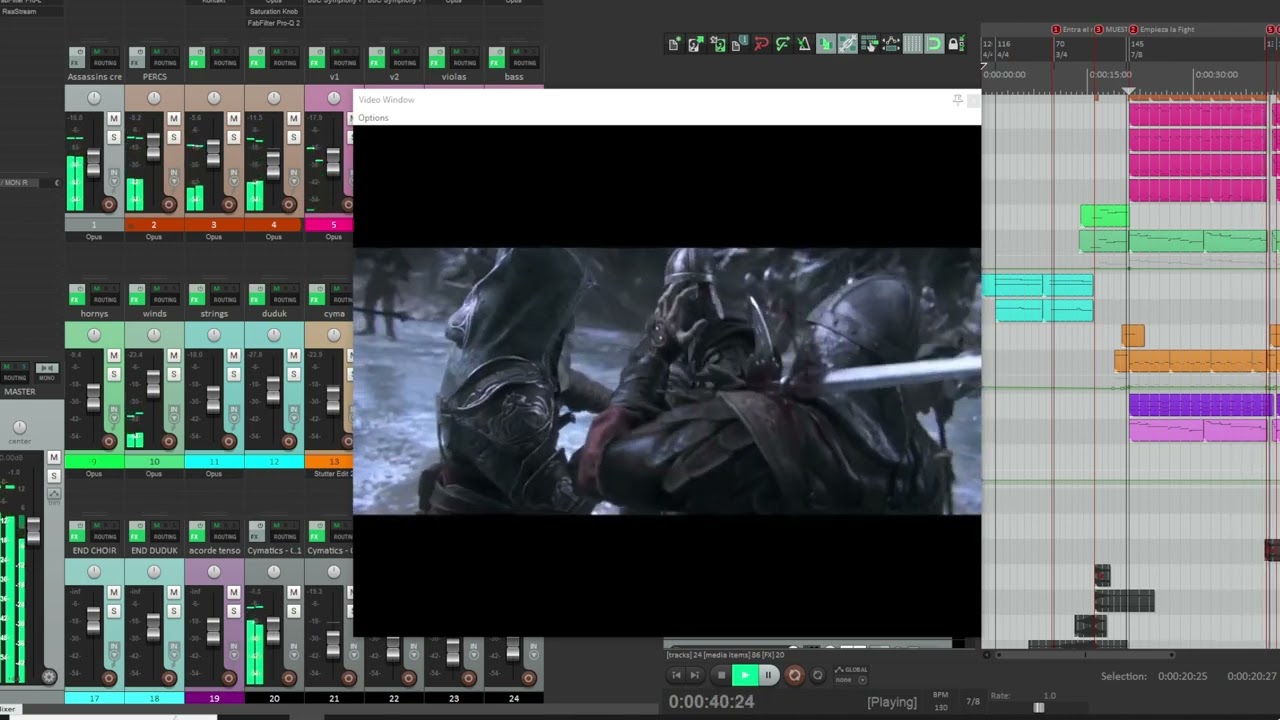This screenshot has height=720, width=1280.
Task: Click the New project toolbar icon
Action: coord(673,44)
